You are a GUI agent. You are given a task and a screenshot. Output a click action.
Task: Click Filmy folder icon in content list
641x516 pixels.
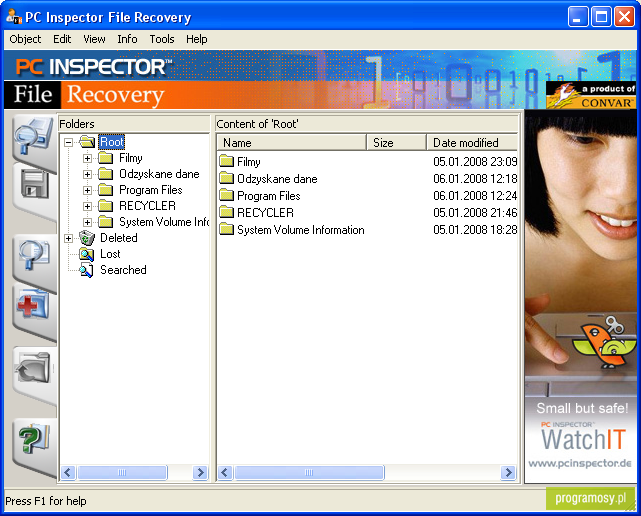(x=226, y=161)
